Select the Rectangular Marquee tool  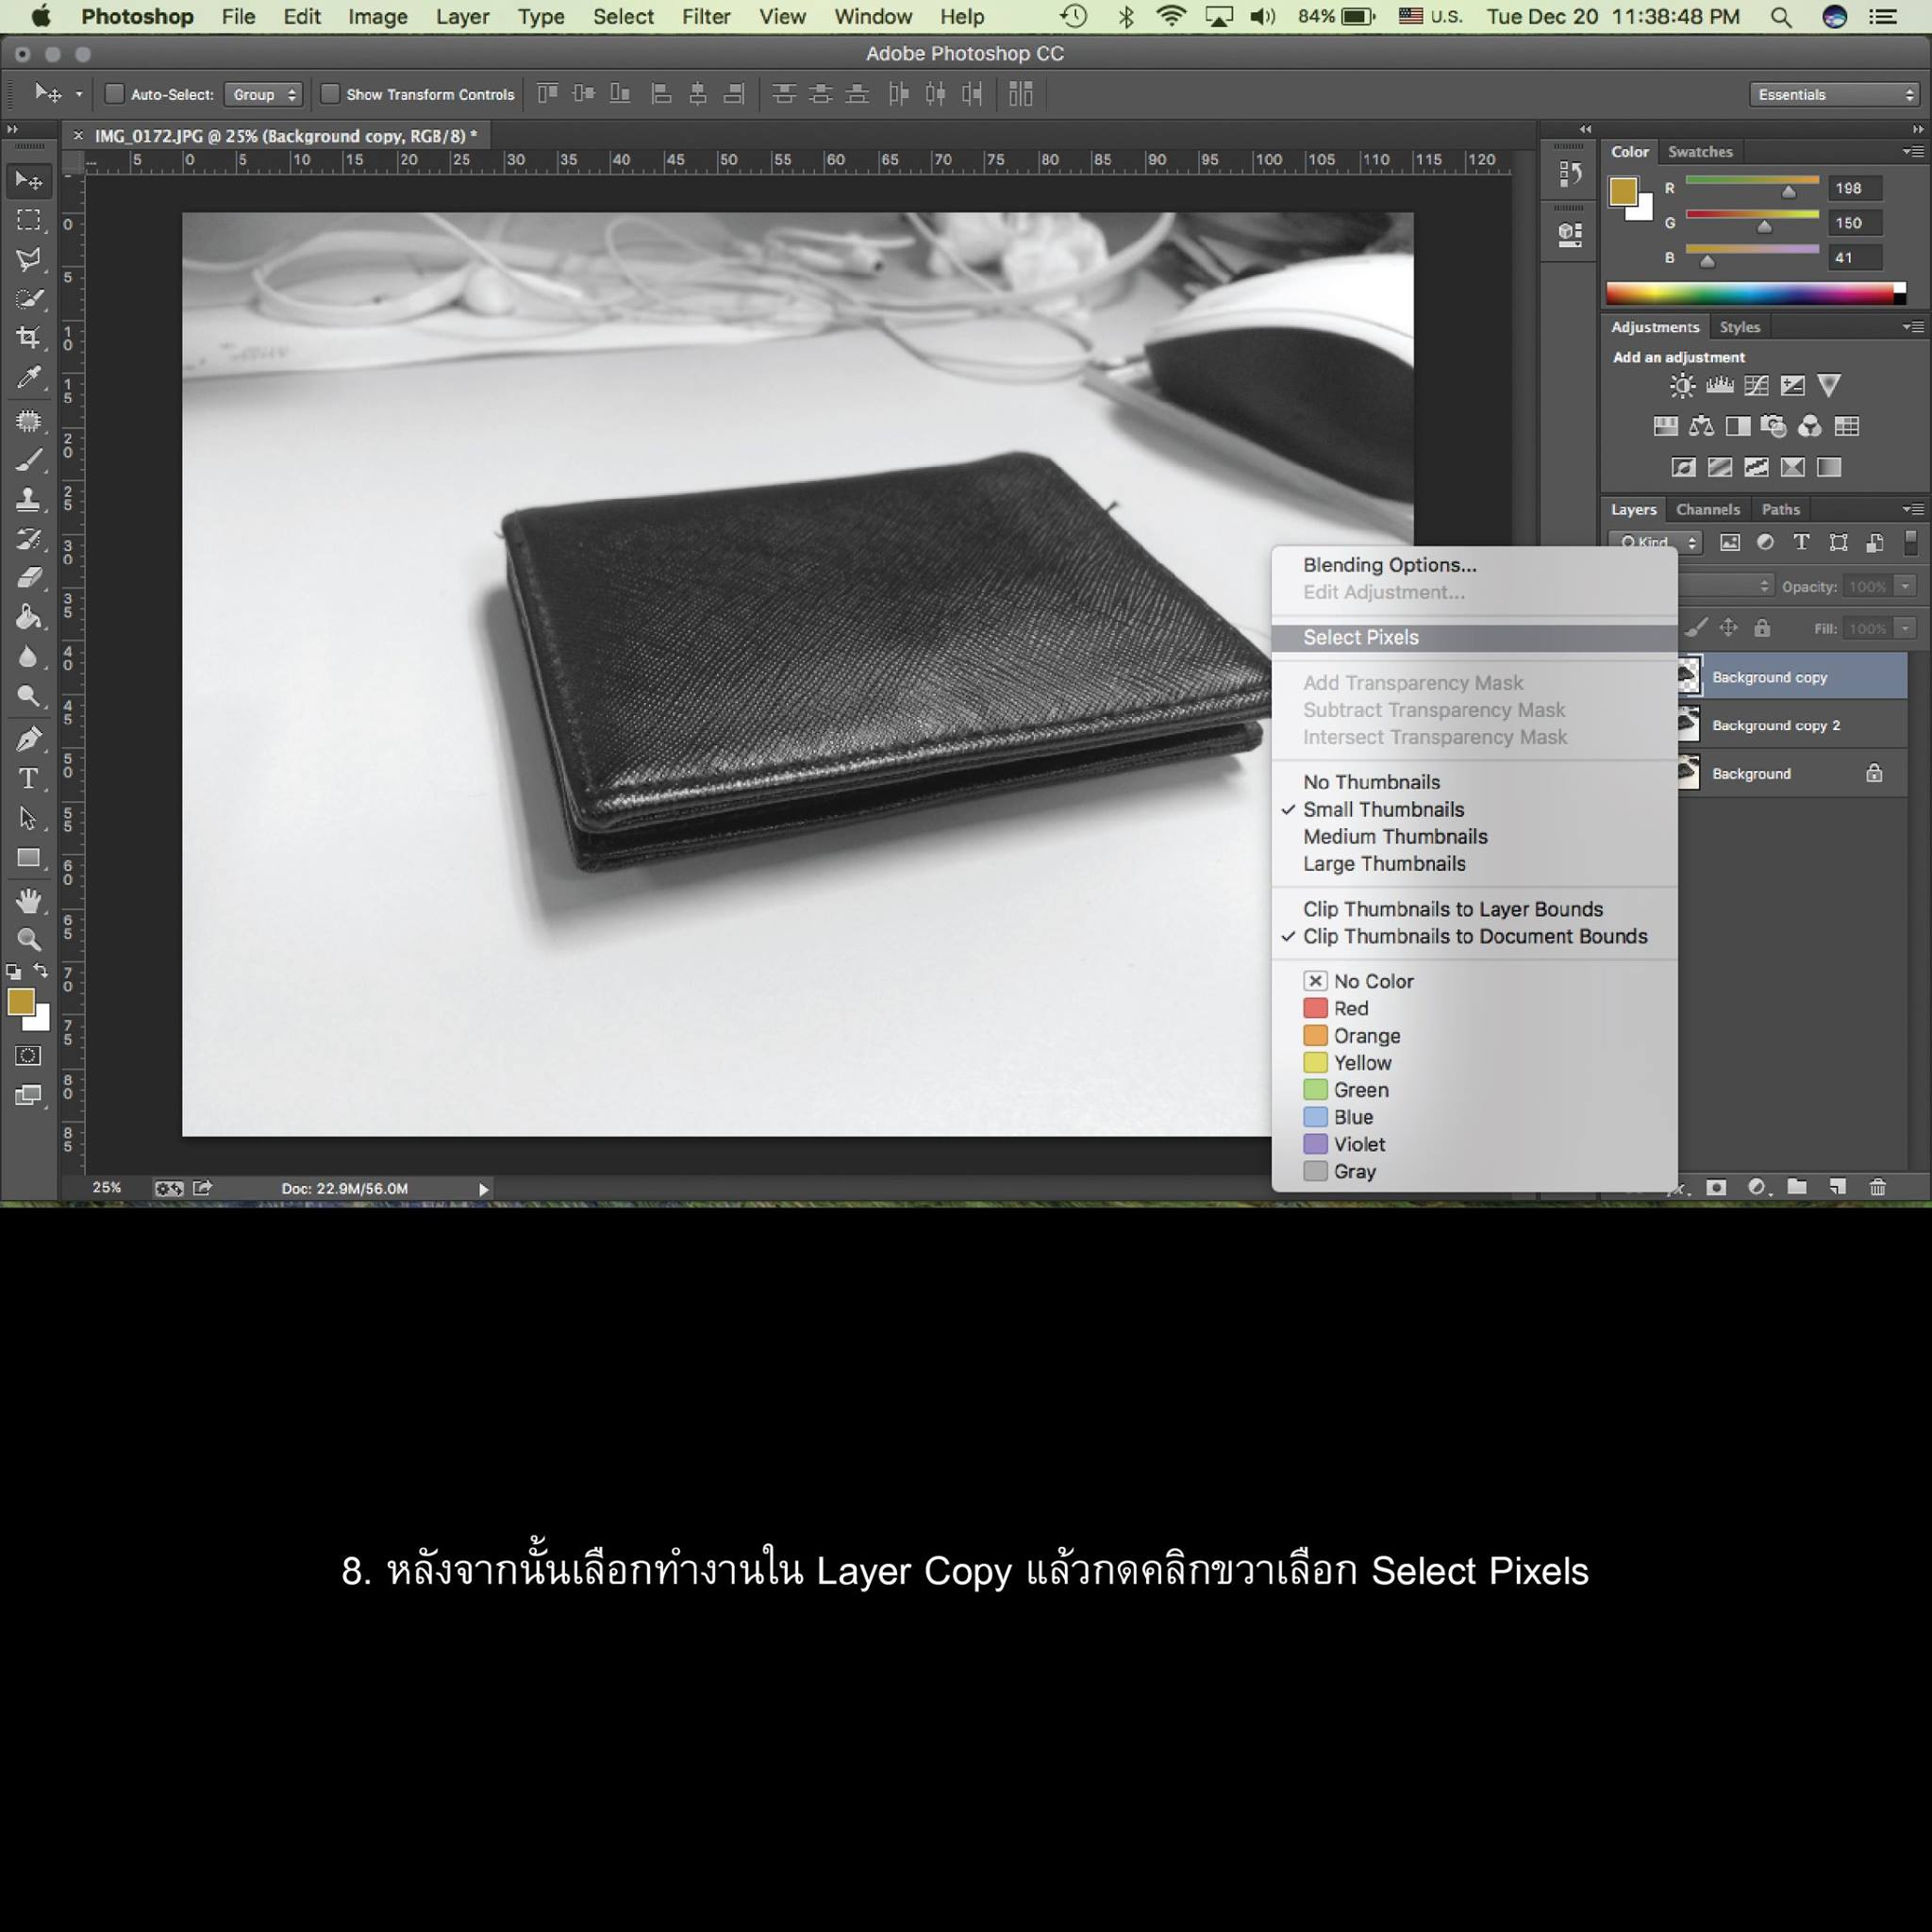(x=29, y=220)
